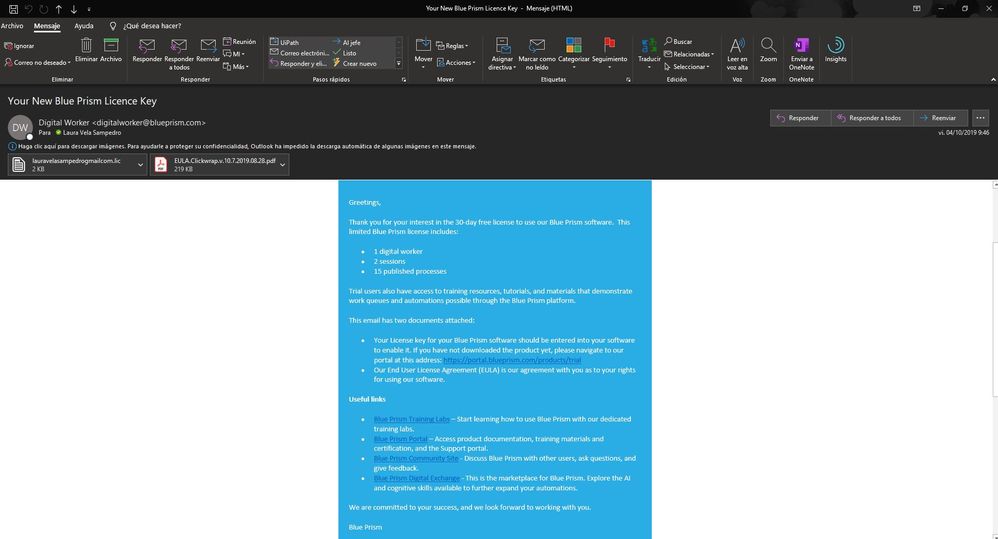Open the EULA.Clickwrap PDF attachment
The height and width of the screenshot is (539, 998).
tap(214, 164)
